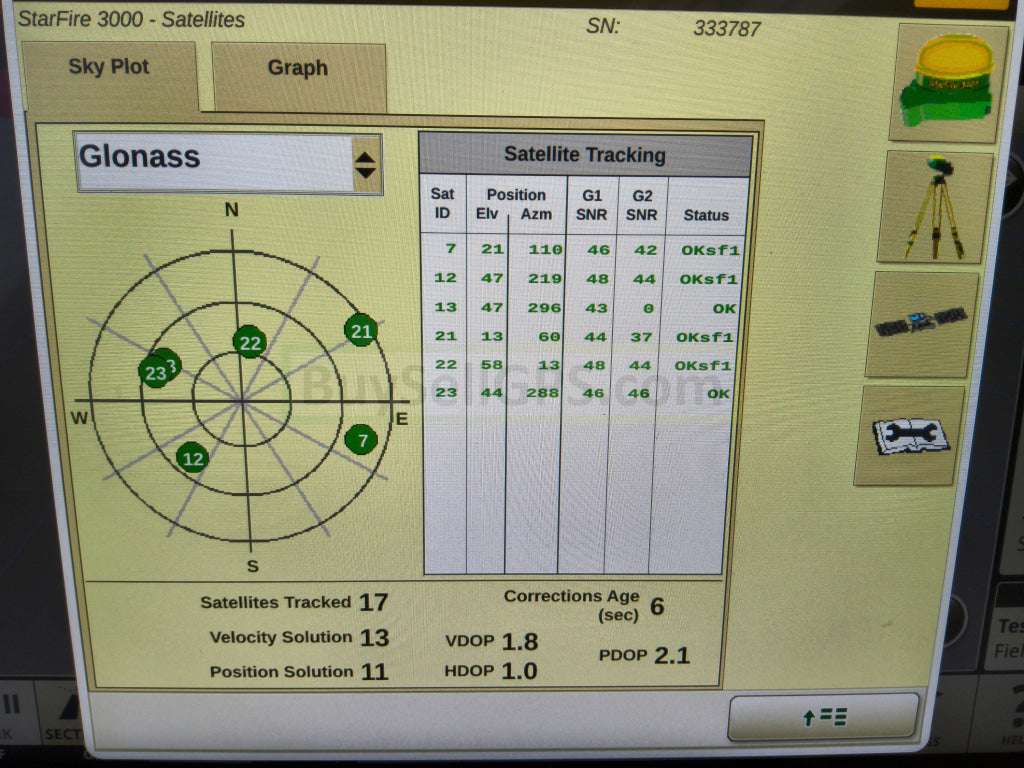1024x768 pixels.
Task: Click Sat ID 13 in the table
Action: tap(446, 307)
